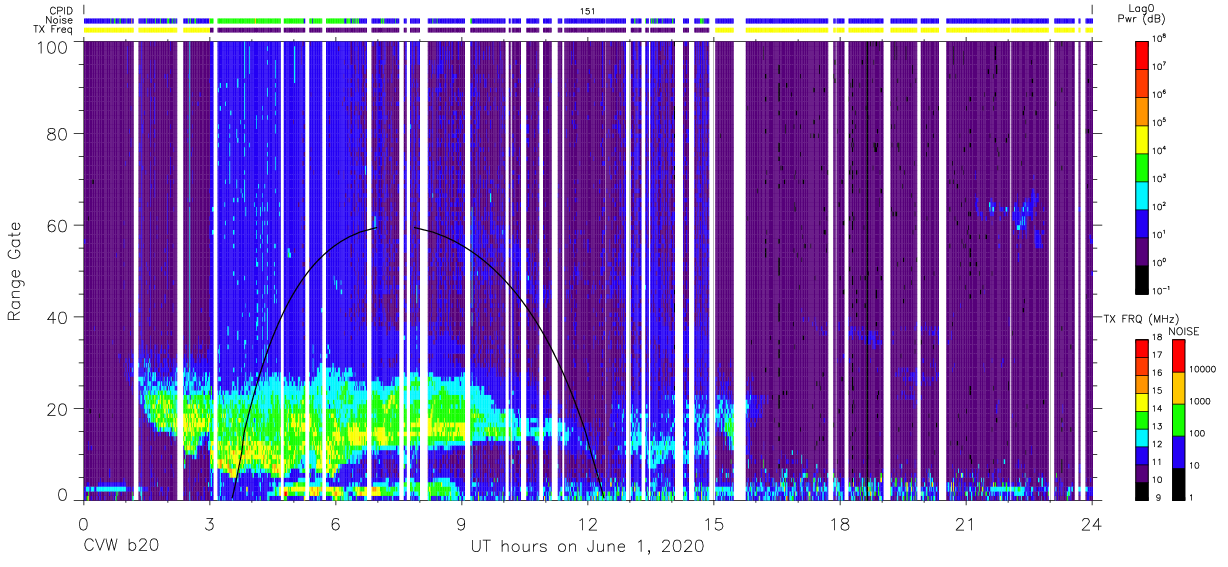Pick the black segment of Lag0 Pwr color bar
The width and height of the screenshot is (1228, 567).
tap(1142, 278)
